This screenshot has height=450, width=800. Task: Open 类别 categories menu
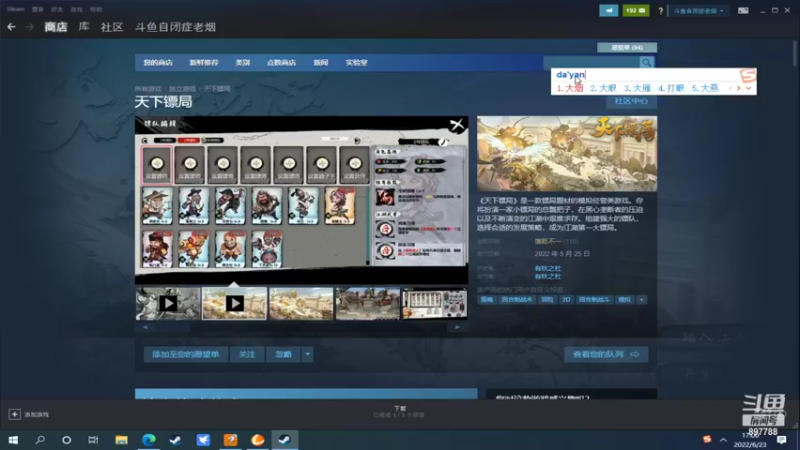click(x=242, y=63)
